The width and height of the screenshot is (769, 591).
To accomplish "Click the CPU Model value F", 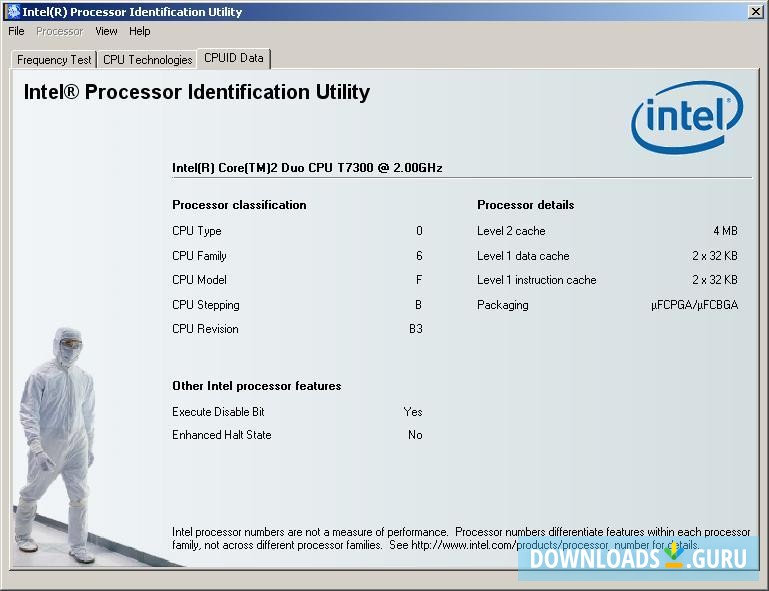I will [419, 280].
